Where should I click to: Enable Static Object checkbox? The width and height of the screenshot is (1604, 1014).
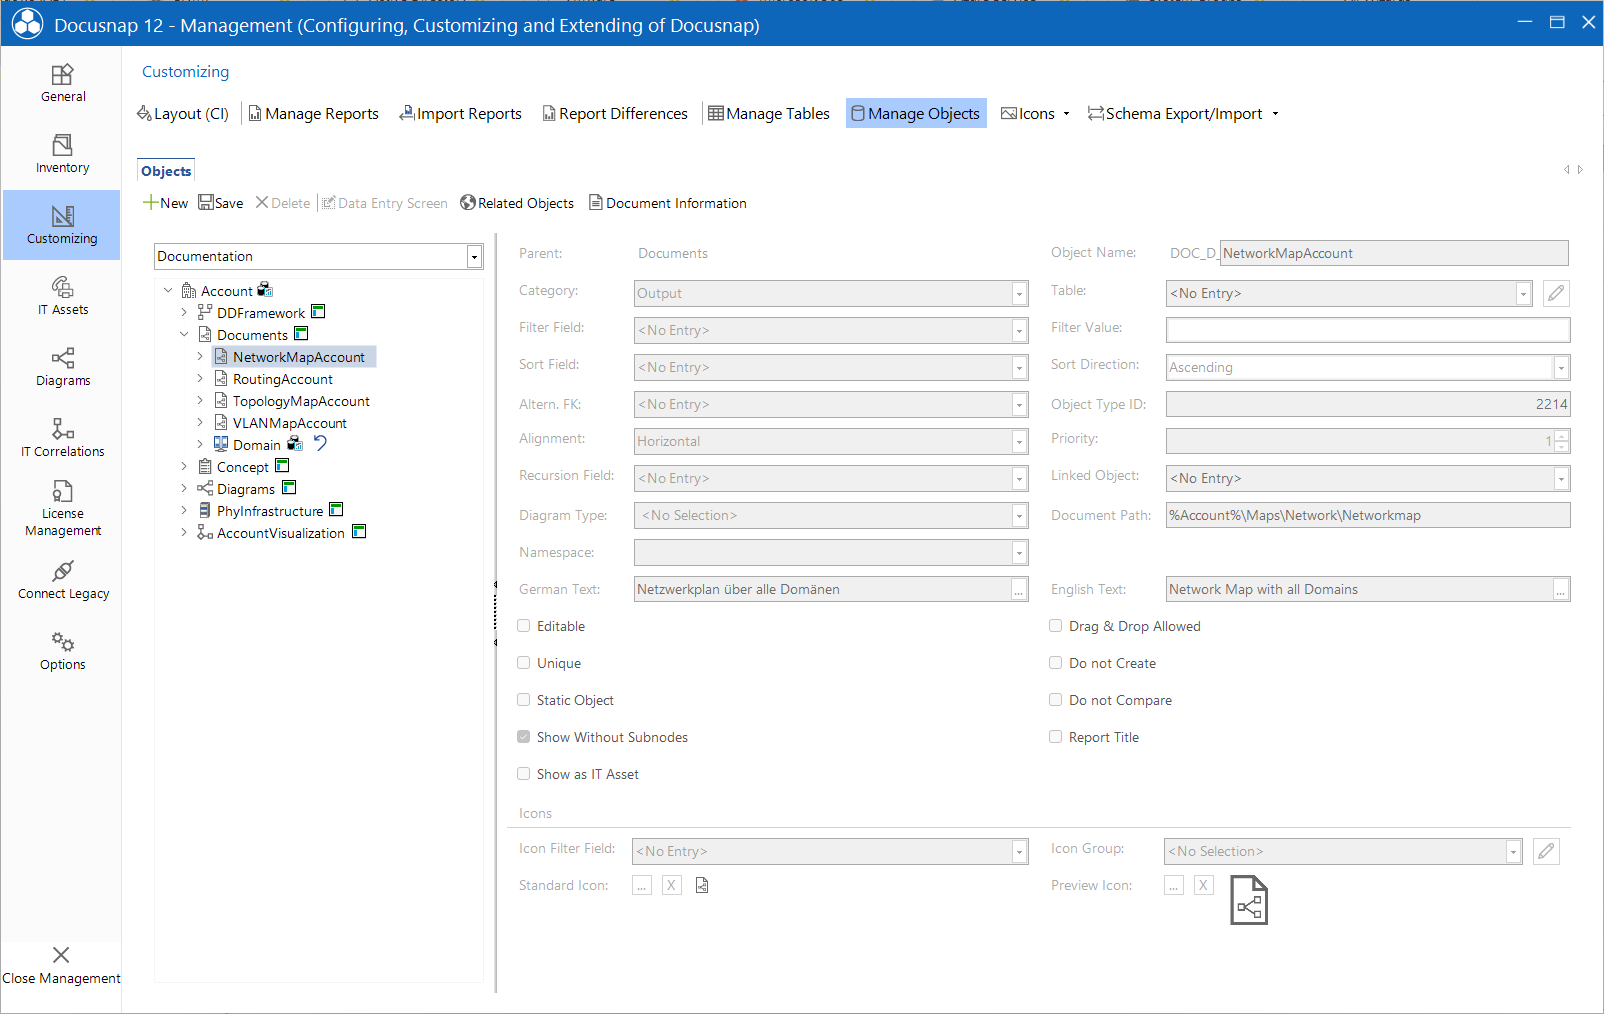[x=523, y=700]
